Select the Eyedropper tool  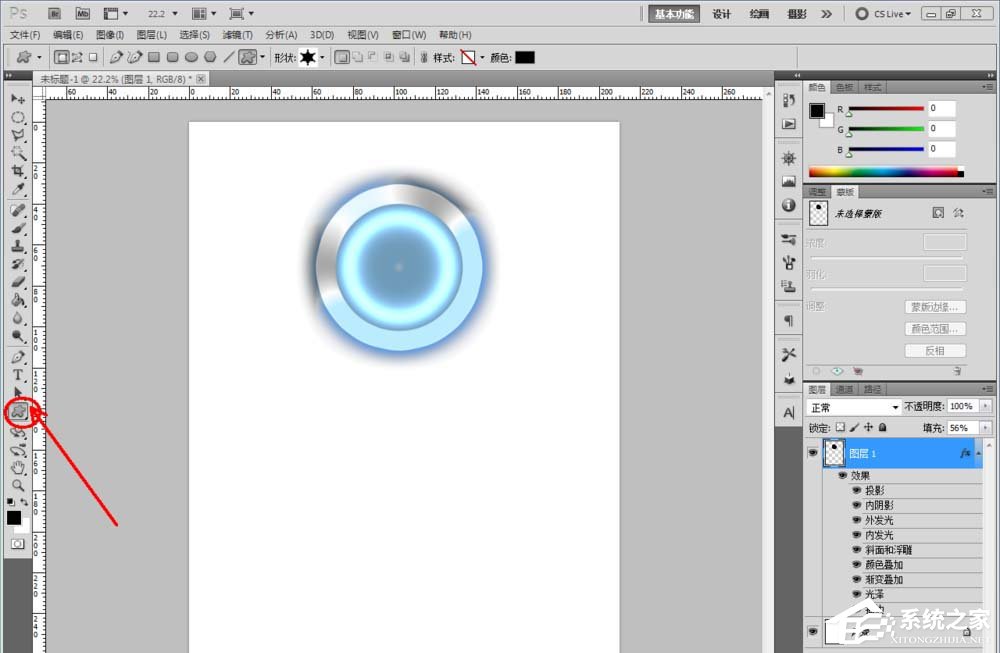tap(18, 189)
